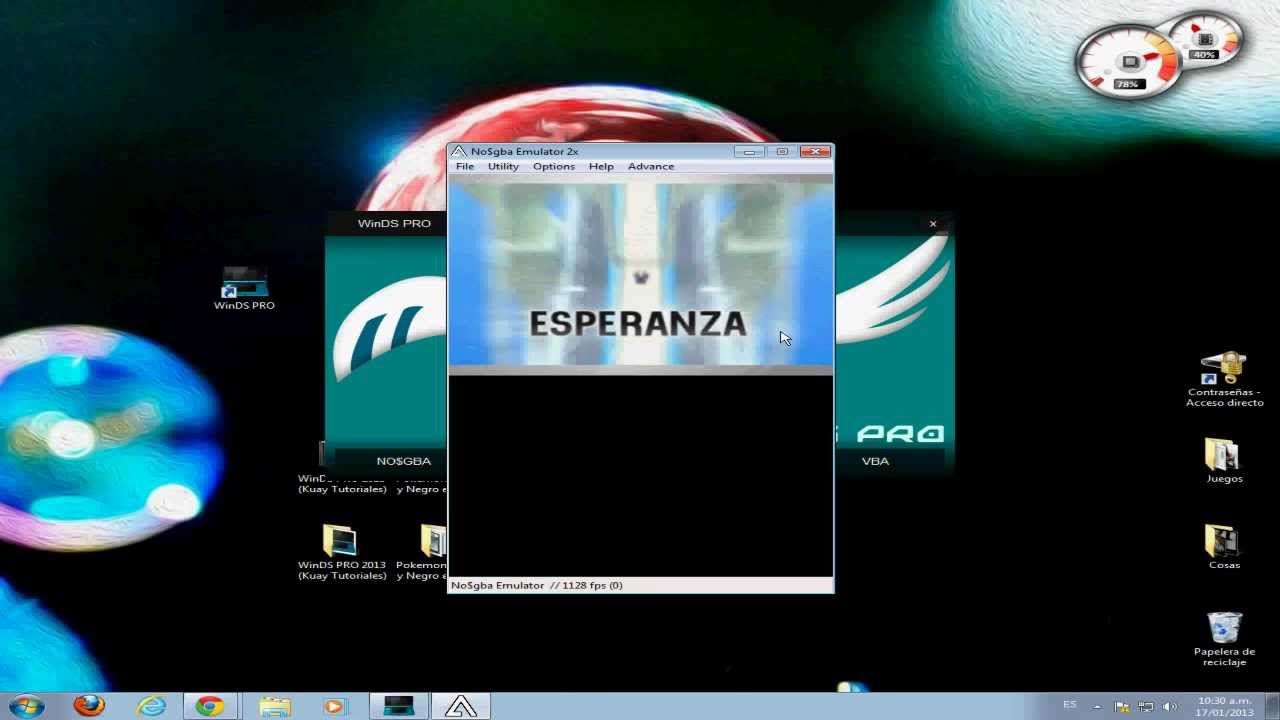Viewport: 1280px width, 720px height.
Task: Open Internet Explorer from the taskbar
Action: click(x=152, y=706)
